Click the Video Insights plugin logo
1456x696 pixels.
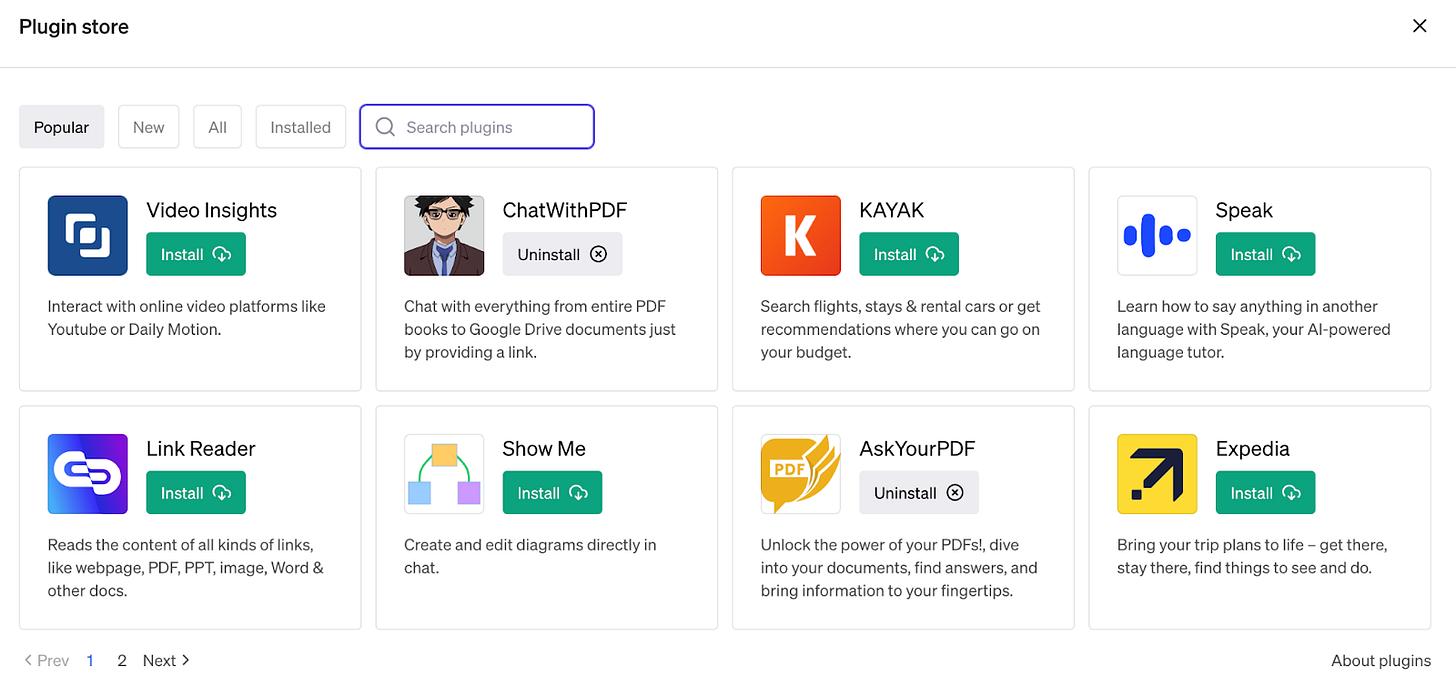tap(88, 235)
